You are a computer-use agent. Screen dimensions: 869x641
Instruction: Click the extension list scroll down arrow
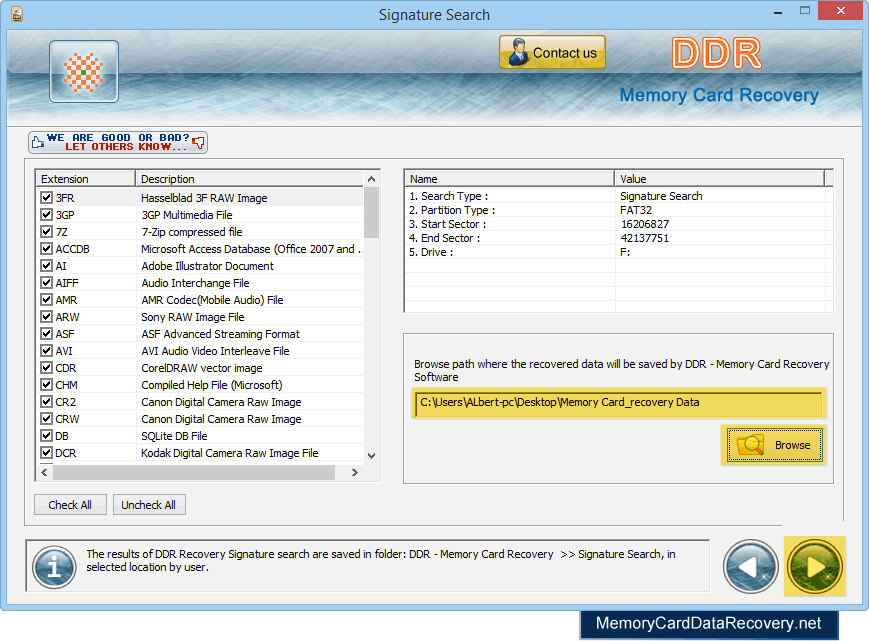371,455
